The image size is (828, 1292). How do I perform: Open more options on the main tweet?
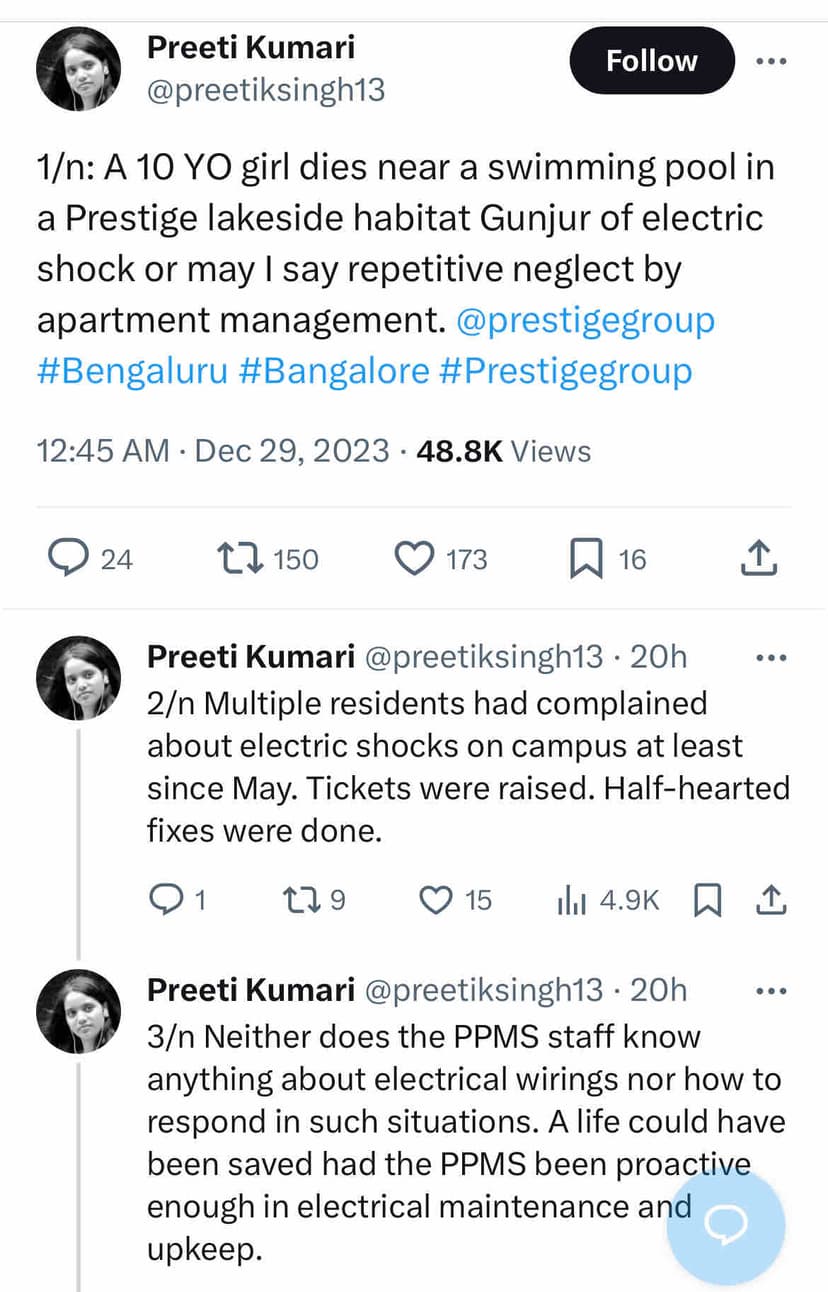coord(770,61)
